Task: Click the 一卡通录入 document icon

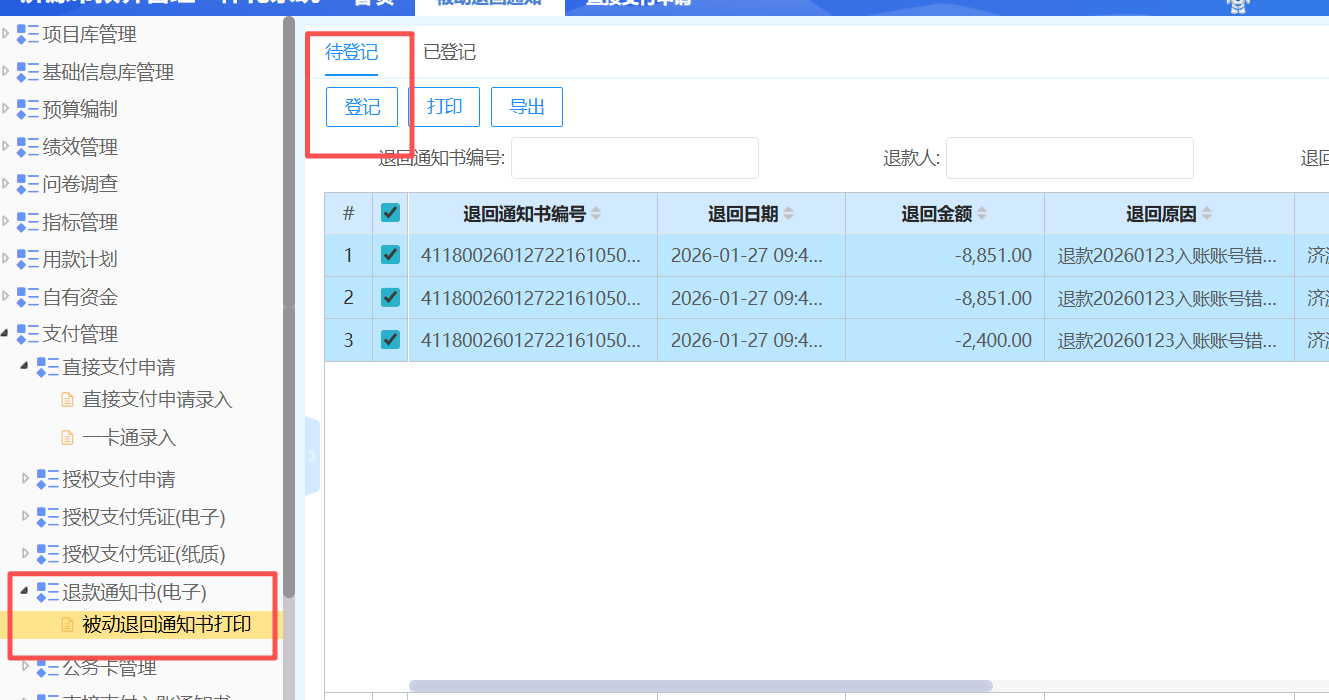Action: coord(68,438)
